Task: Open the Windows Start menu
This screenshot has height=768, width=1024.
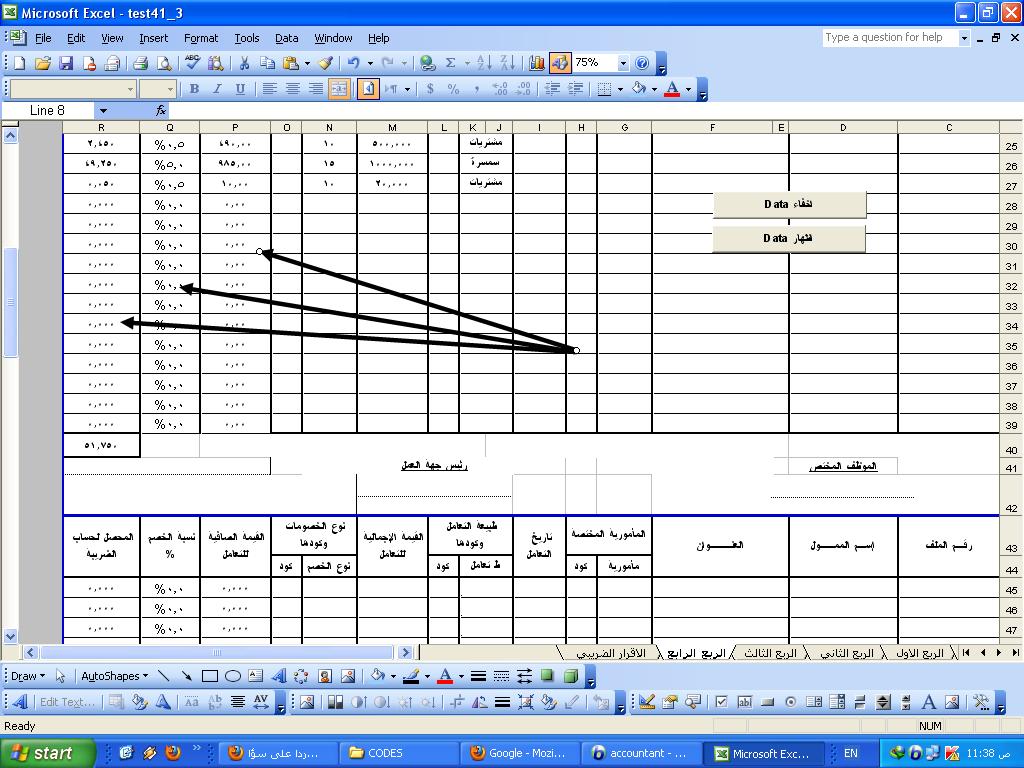Action: pyautogui.click(x=48, y=753)
